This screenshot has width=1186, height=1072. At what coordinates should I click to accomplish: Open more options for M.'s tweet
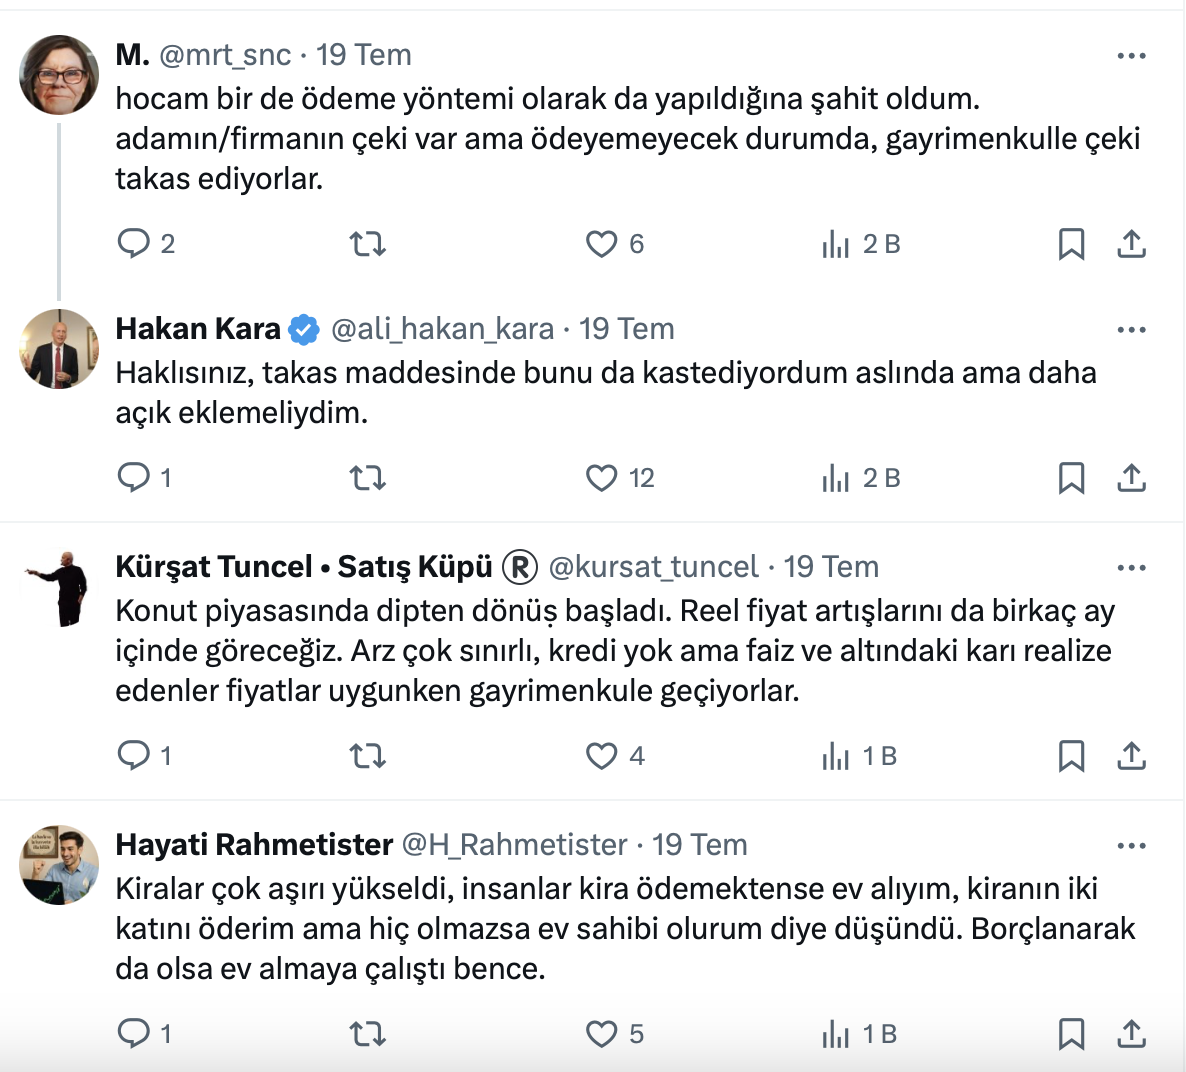[x=1131, y=56]
